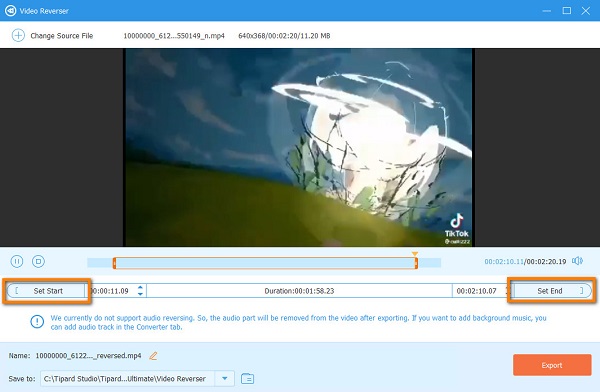
Task: Mute the audio using the speaker icon
Action: (577, 261)
